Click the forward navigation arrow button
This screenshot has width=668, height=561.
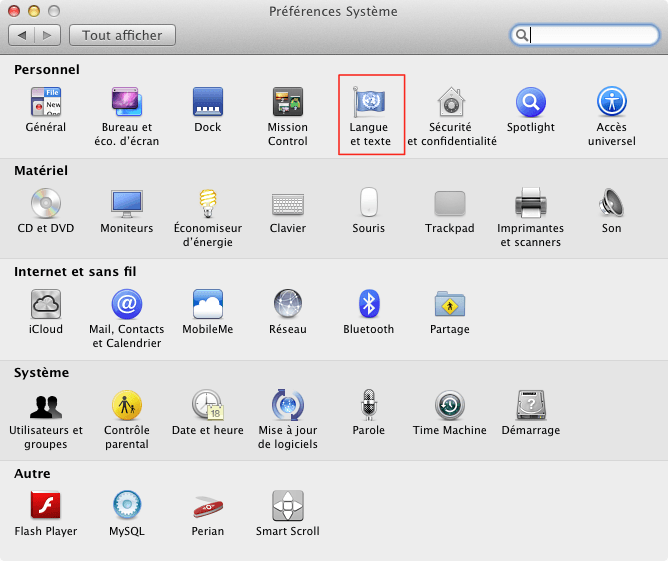(x=47, y=35)
